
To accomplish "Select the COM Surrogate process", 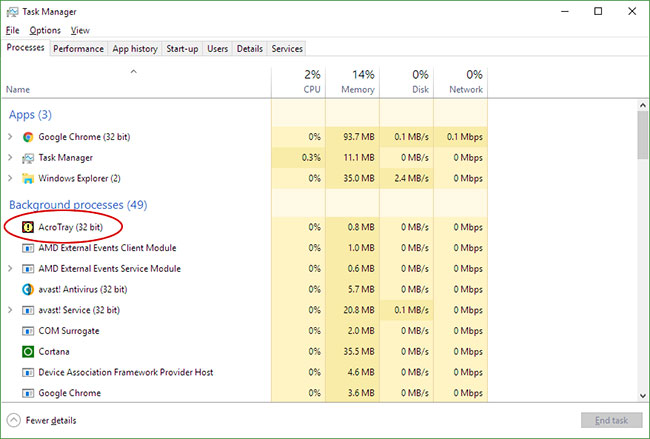I will (69, 331).
